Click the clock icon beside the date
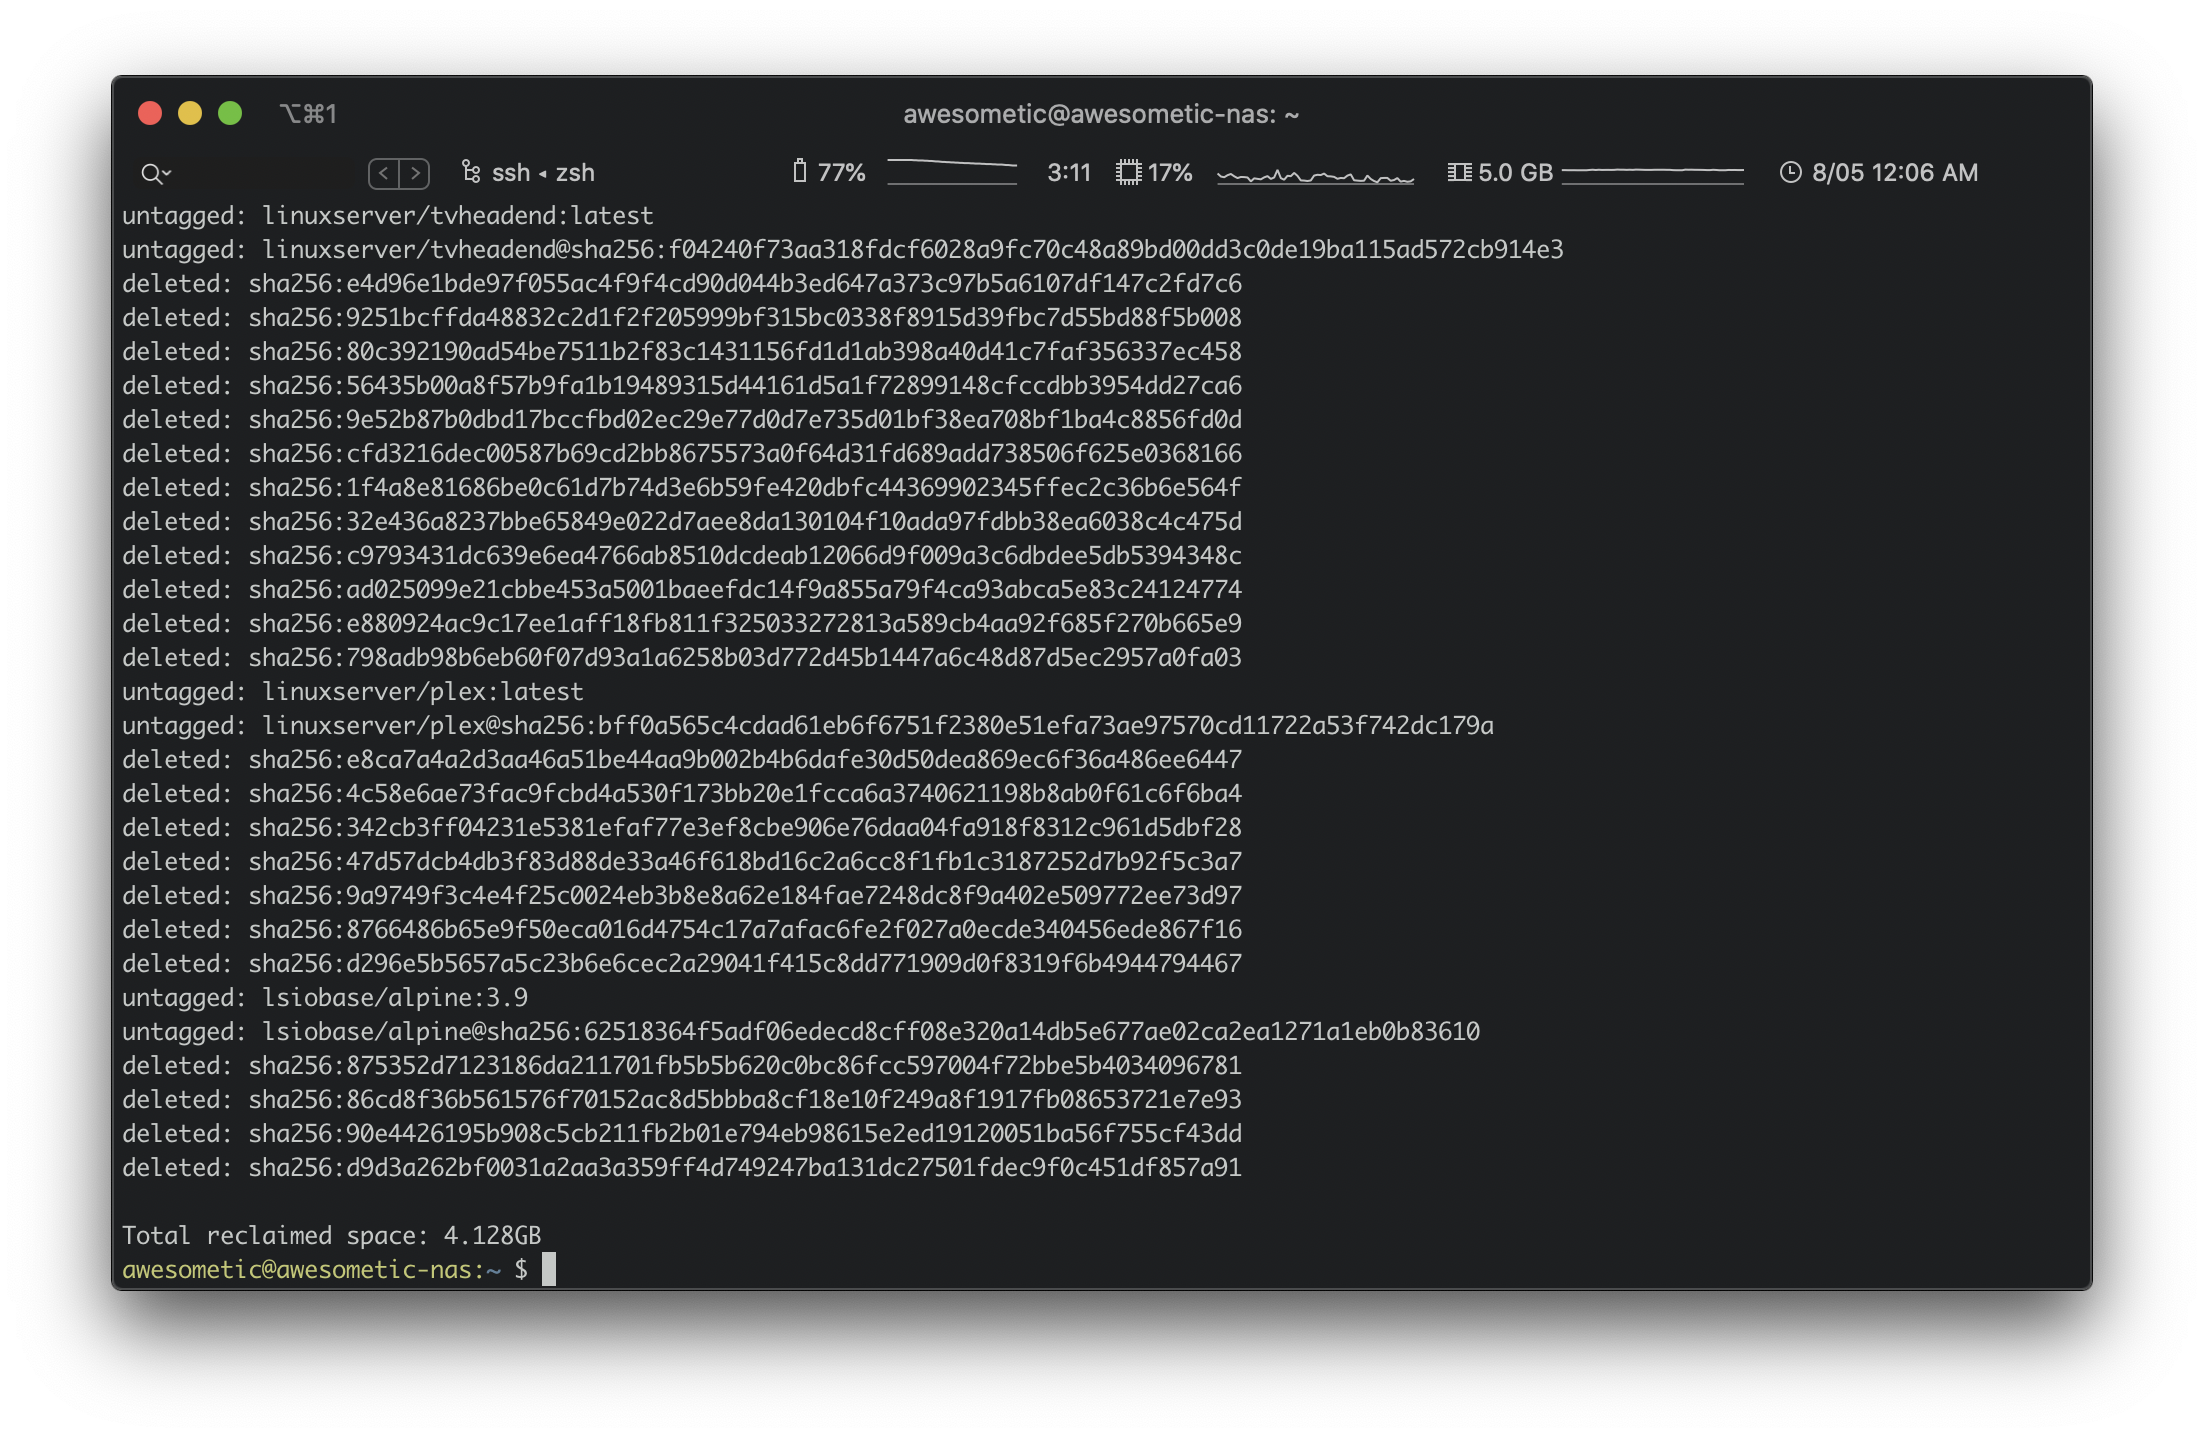The width and height of the screenshot is (2204, 1438). tap(1790, 172)
